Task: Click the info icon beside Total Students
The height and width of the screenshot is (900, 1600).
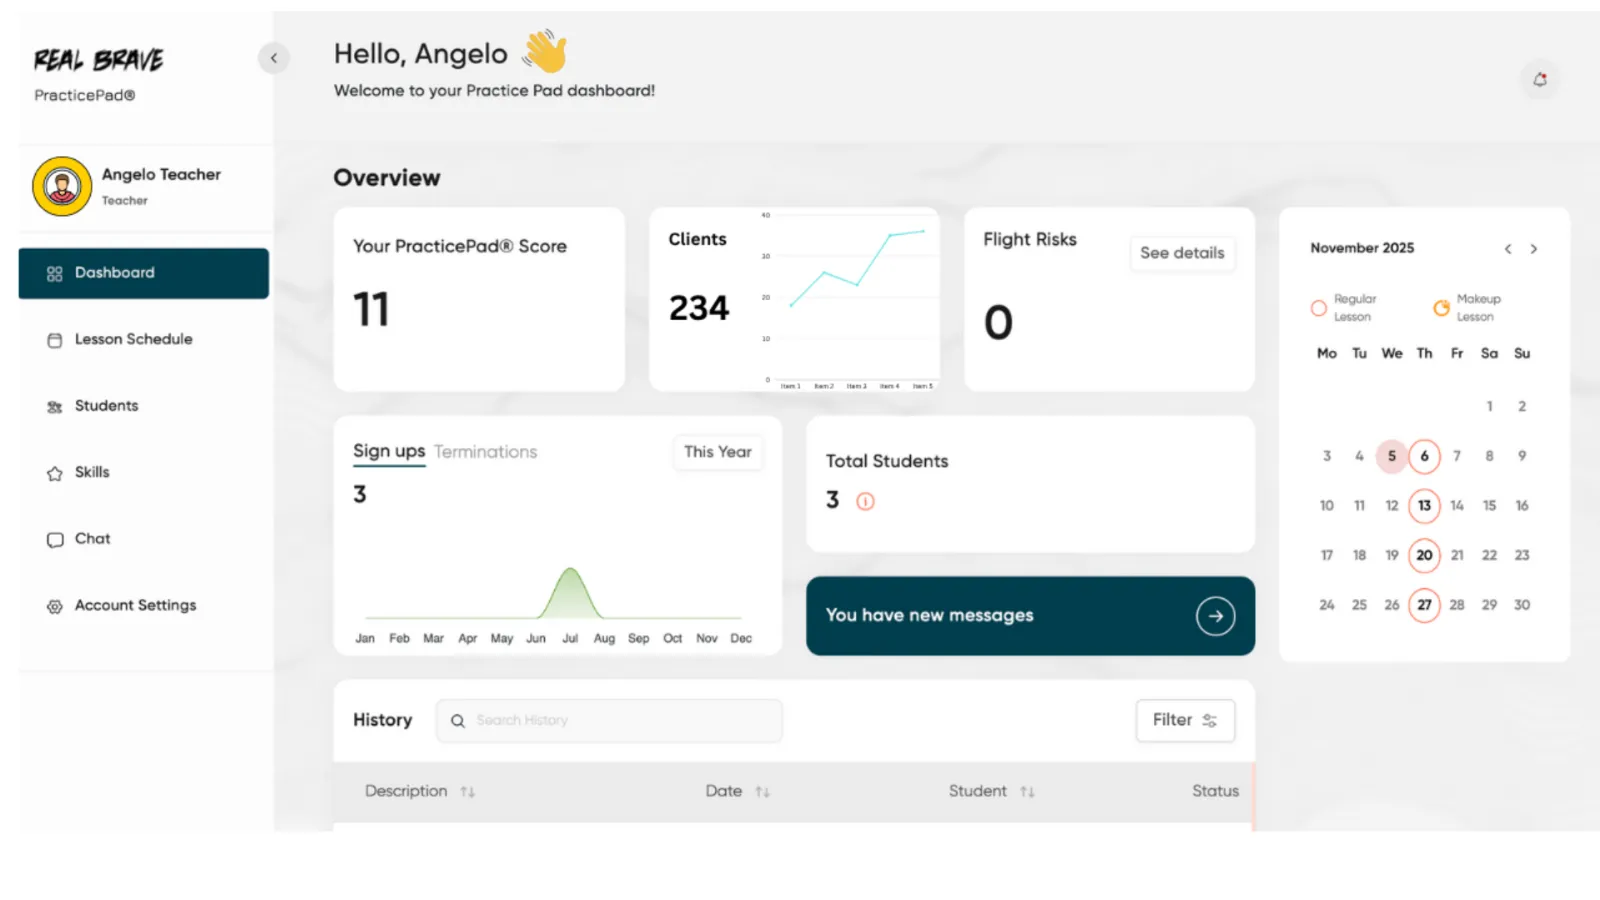Action: pos(865,501)
